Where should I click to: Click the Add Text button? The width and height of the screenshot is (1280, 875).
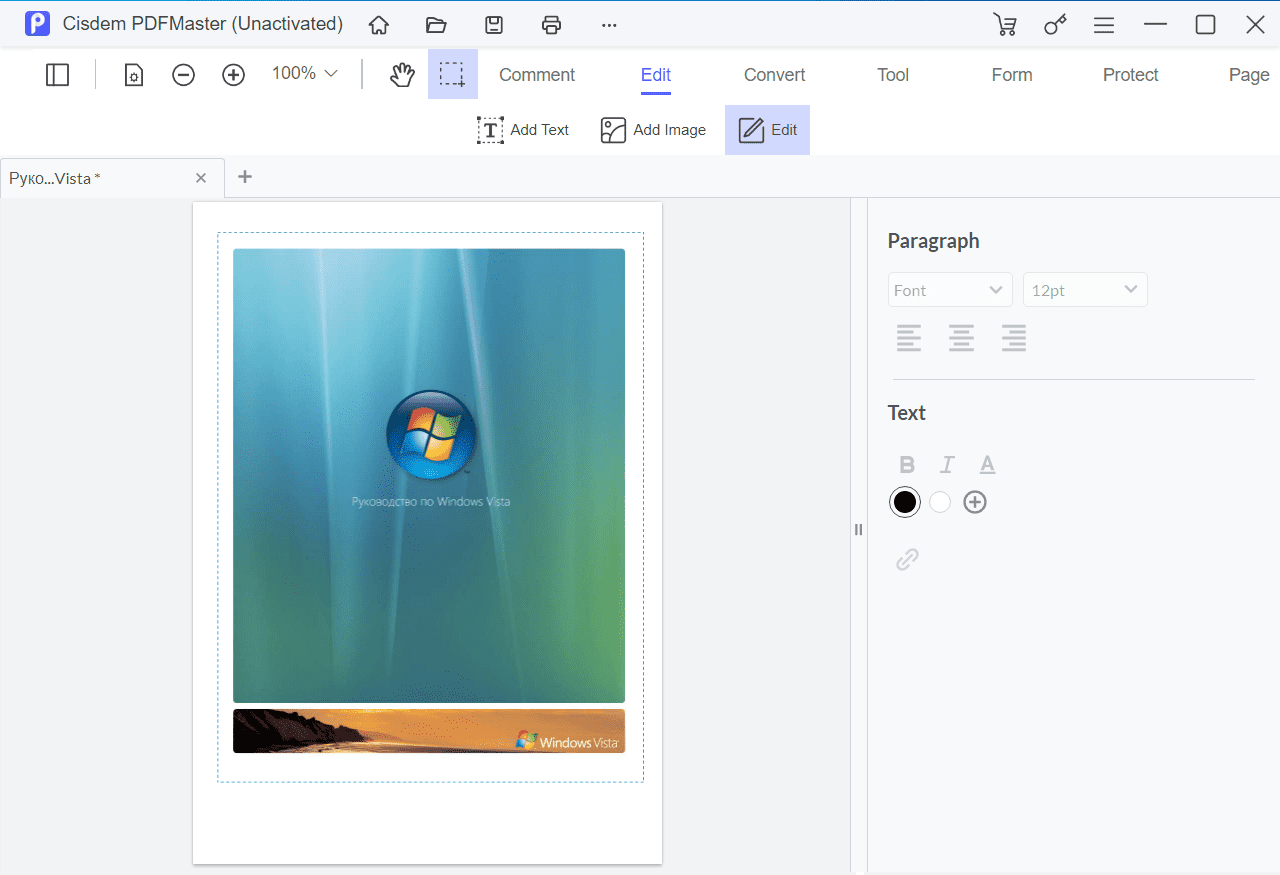coord(523,130)
